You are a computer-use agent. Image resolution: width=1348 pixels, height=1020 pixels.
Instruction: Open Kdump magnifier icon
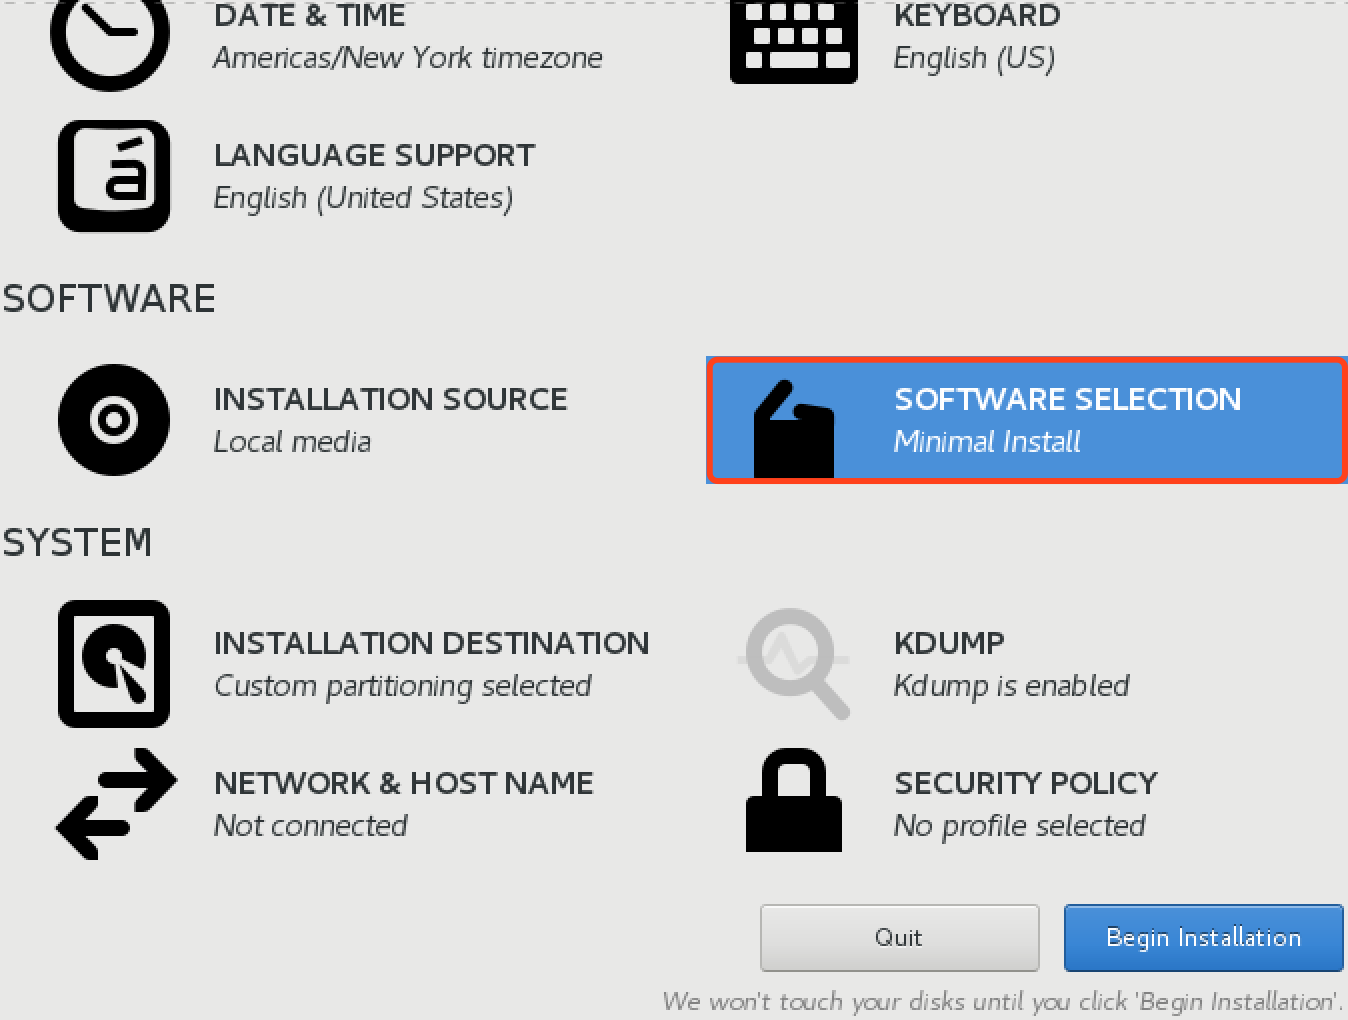794,663
